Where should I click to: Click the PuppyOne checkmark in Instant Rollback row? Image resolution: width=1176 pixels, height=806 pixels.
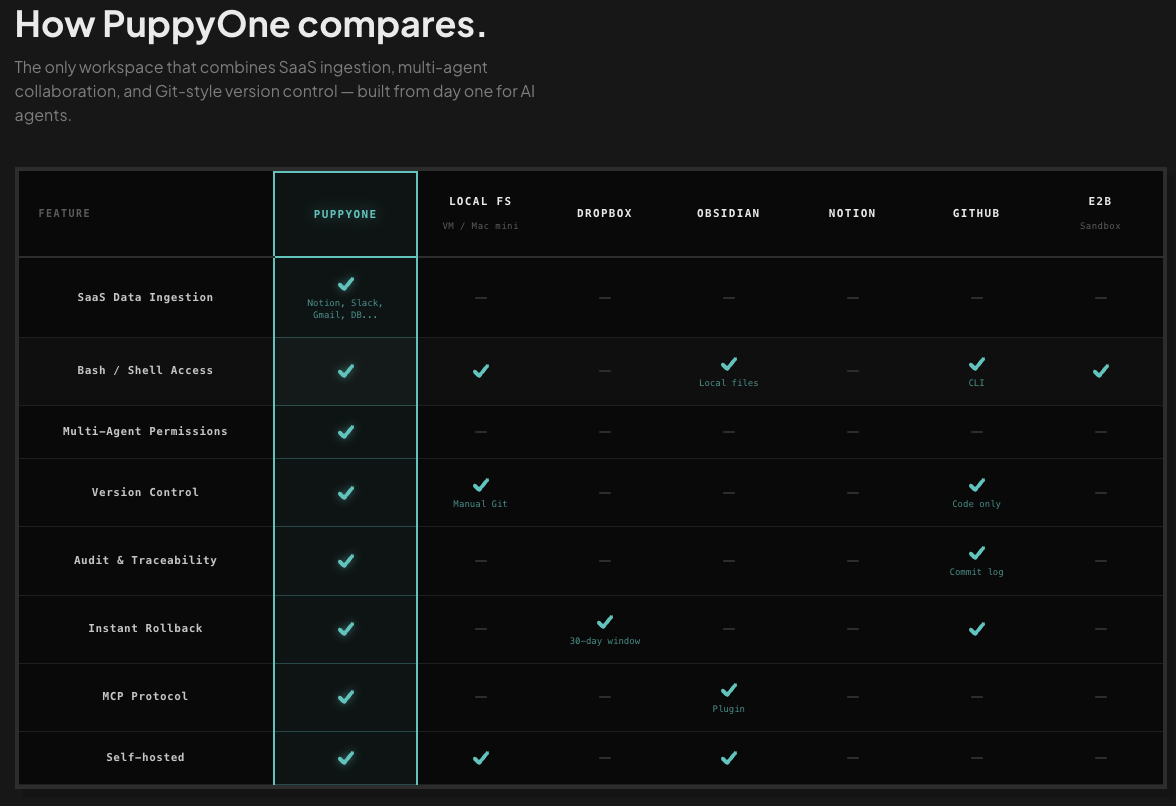346,629
